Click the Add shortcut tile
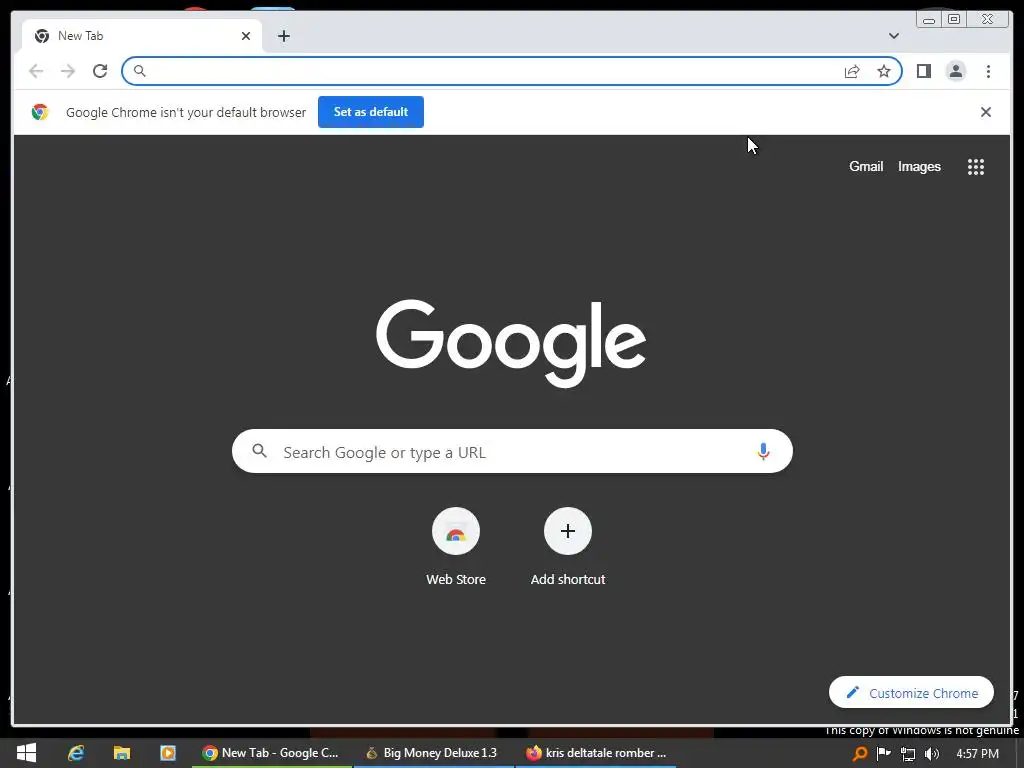The width and height of the screenshot is (1024, 768). [x=568, y=547]
